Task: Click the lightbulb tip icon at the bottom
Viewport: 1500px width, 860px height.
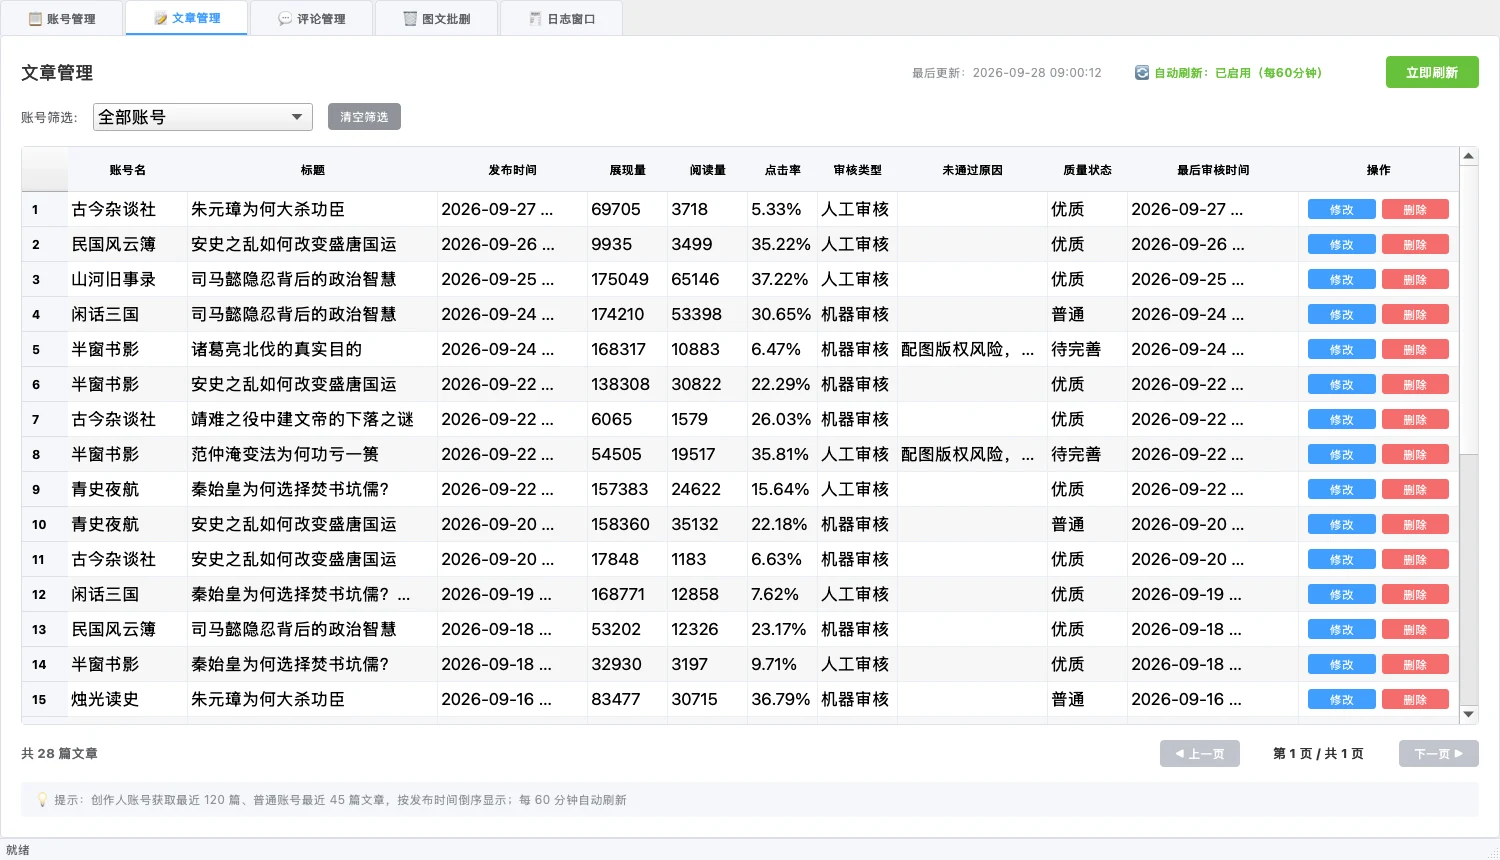Action: 42,800
